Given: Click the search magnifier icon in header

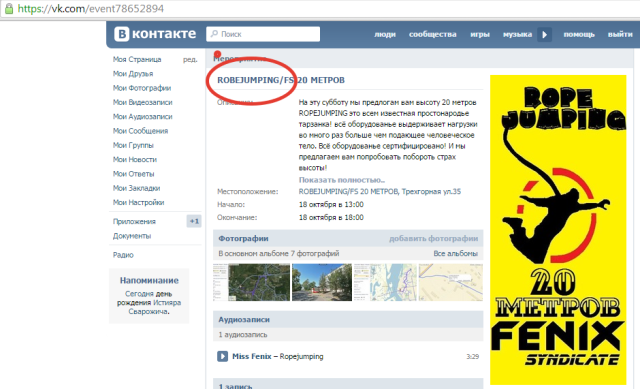Looking at the screenshot, I should (x=214, y=34).
